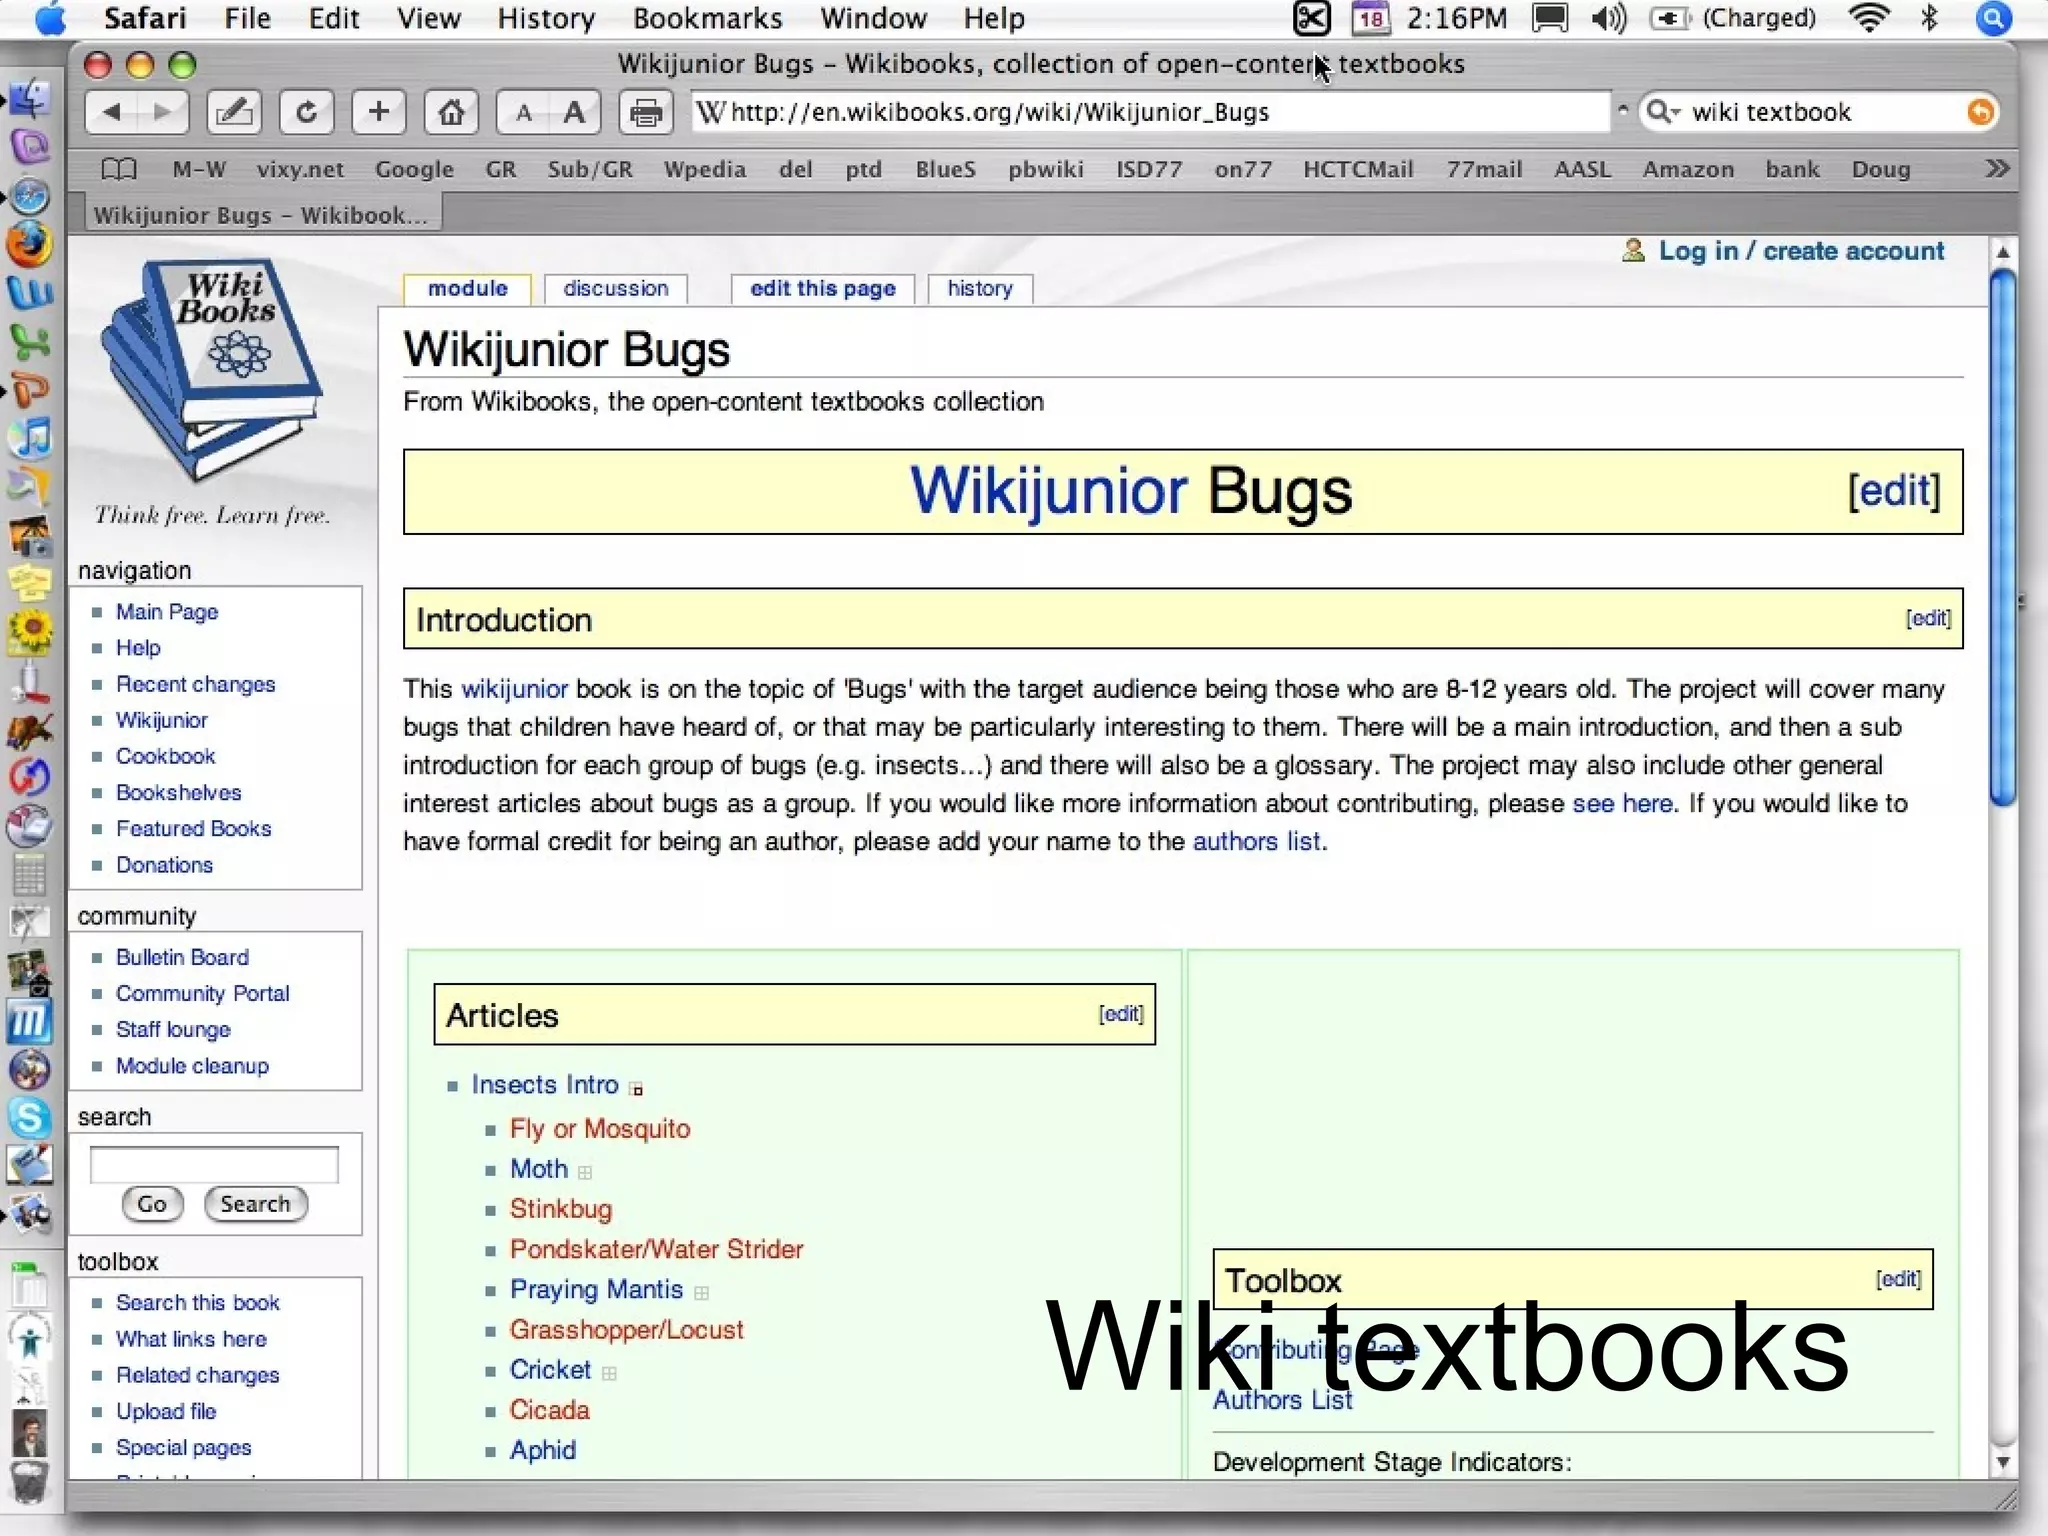Print the page with the printer icon
The image size is (2048, 1536).
click(x=646, y=112)
